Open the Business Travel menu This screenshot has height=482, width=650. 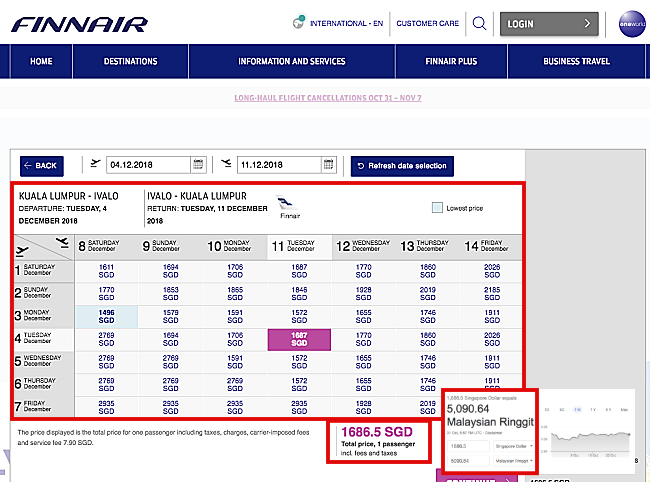(576, 61)
